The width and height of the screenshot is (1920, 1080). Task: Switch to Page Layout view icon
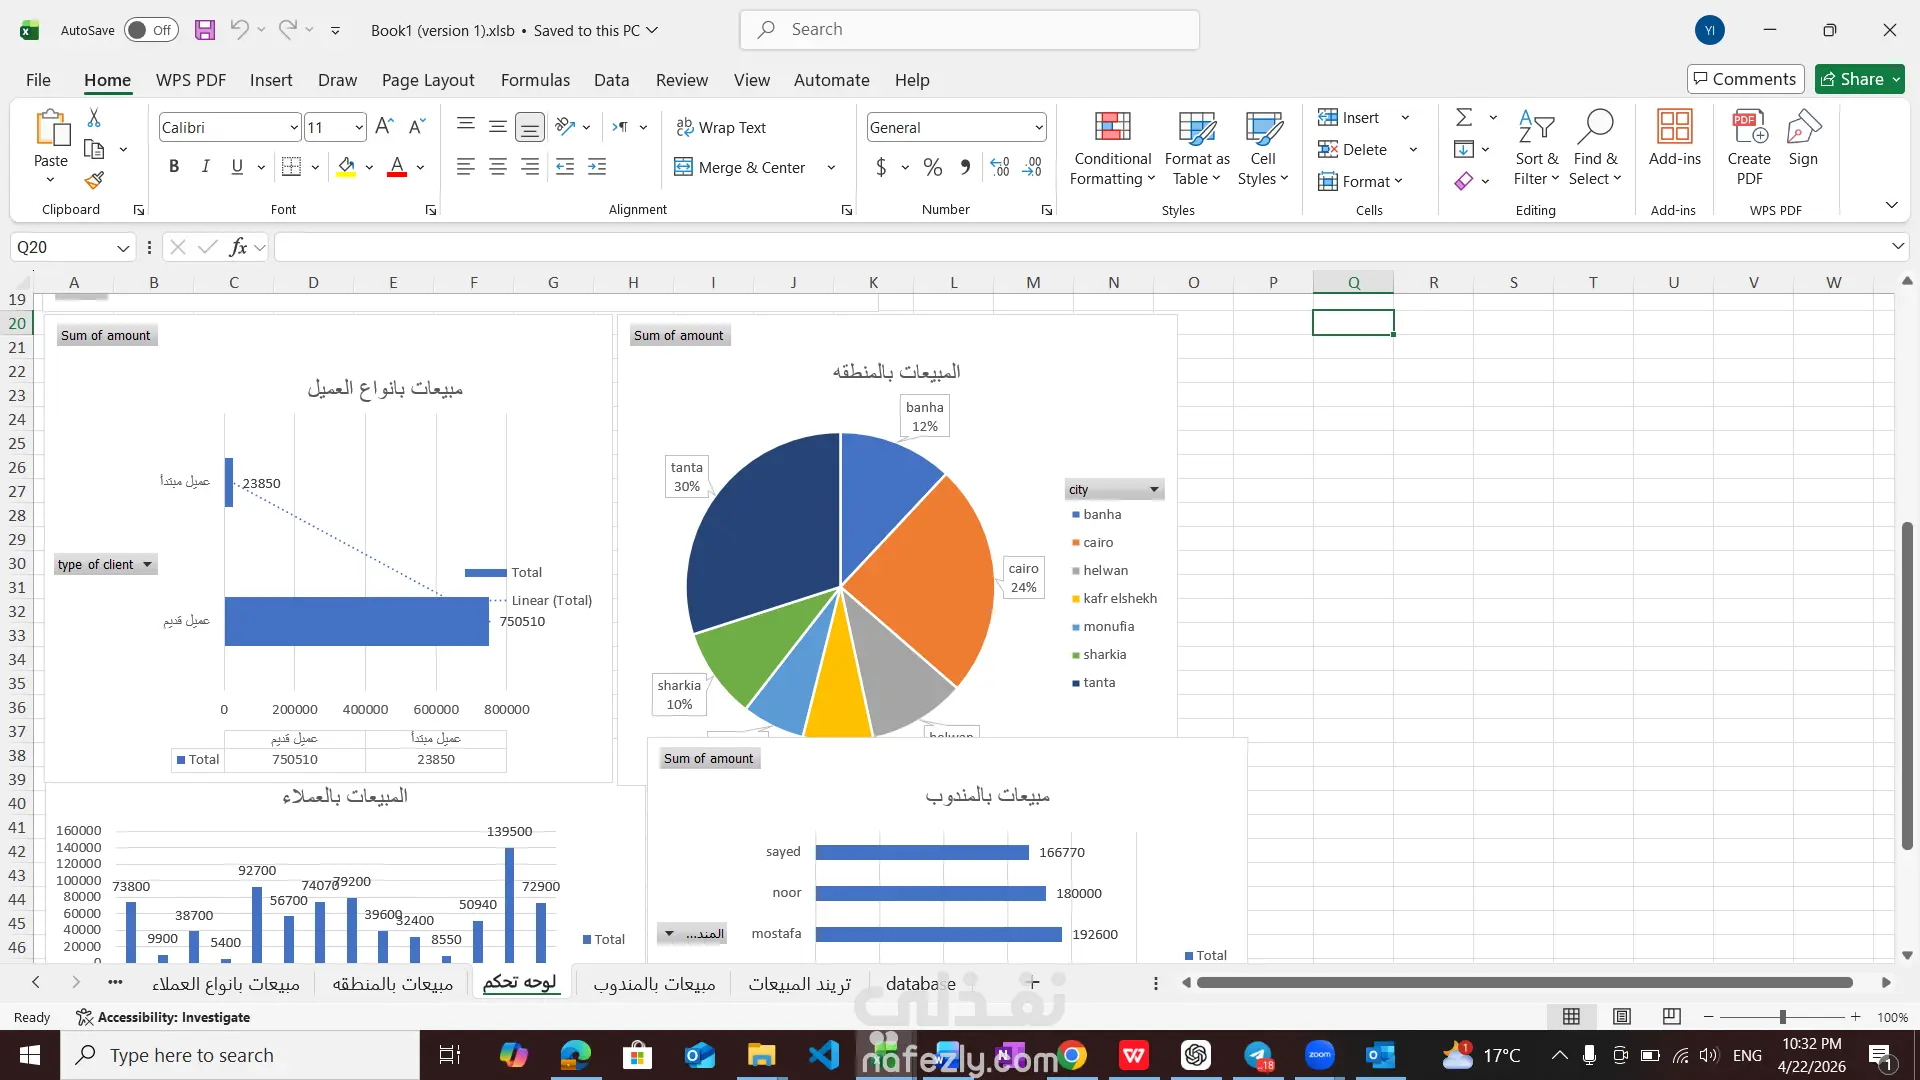pyautogui.click(x=1622, y=1017)
